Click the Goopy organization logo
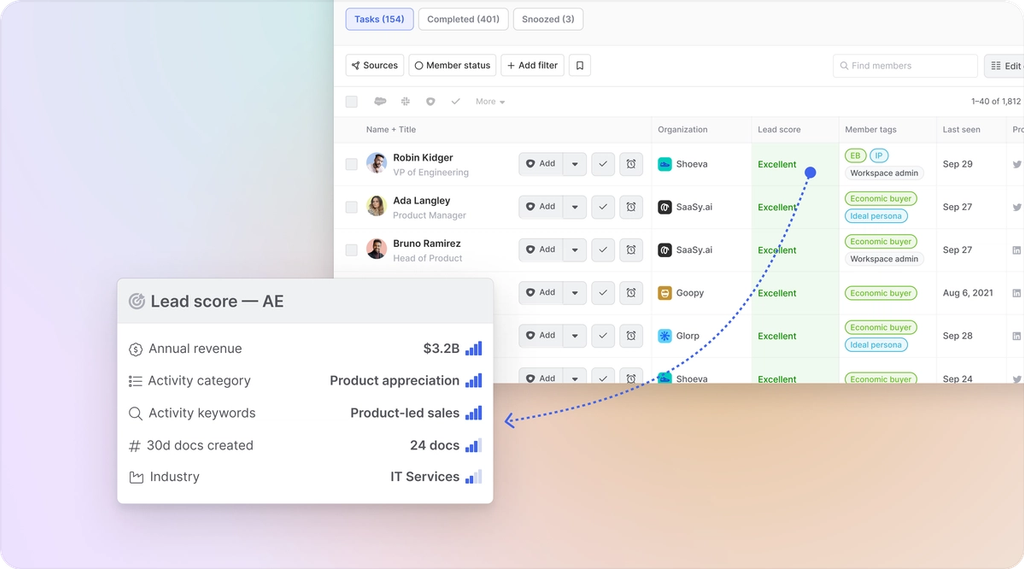 664,293
